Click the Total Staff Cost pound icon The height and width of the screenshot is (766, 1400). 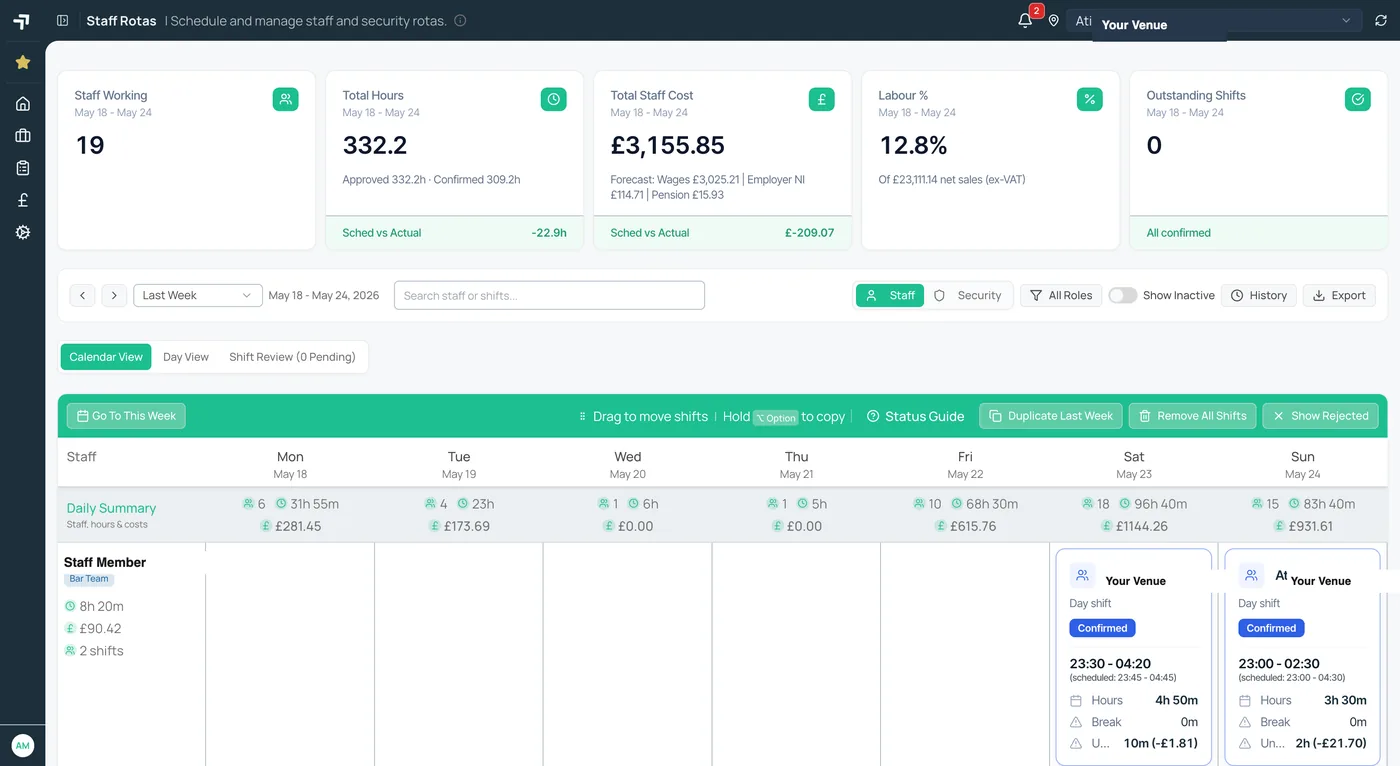coord(821,99)
